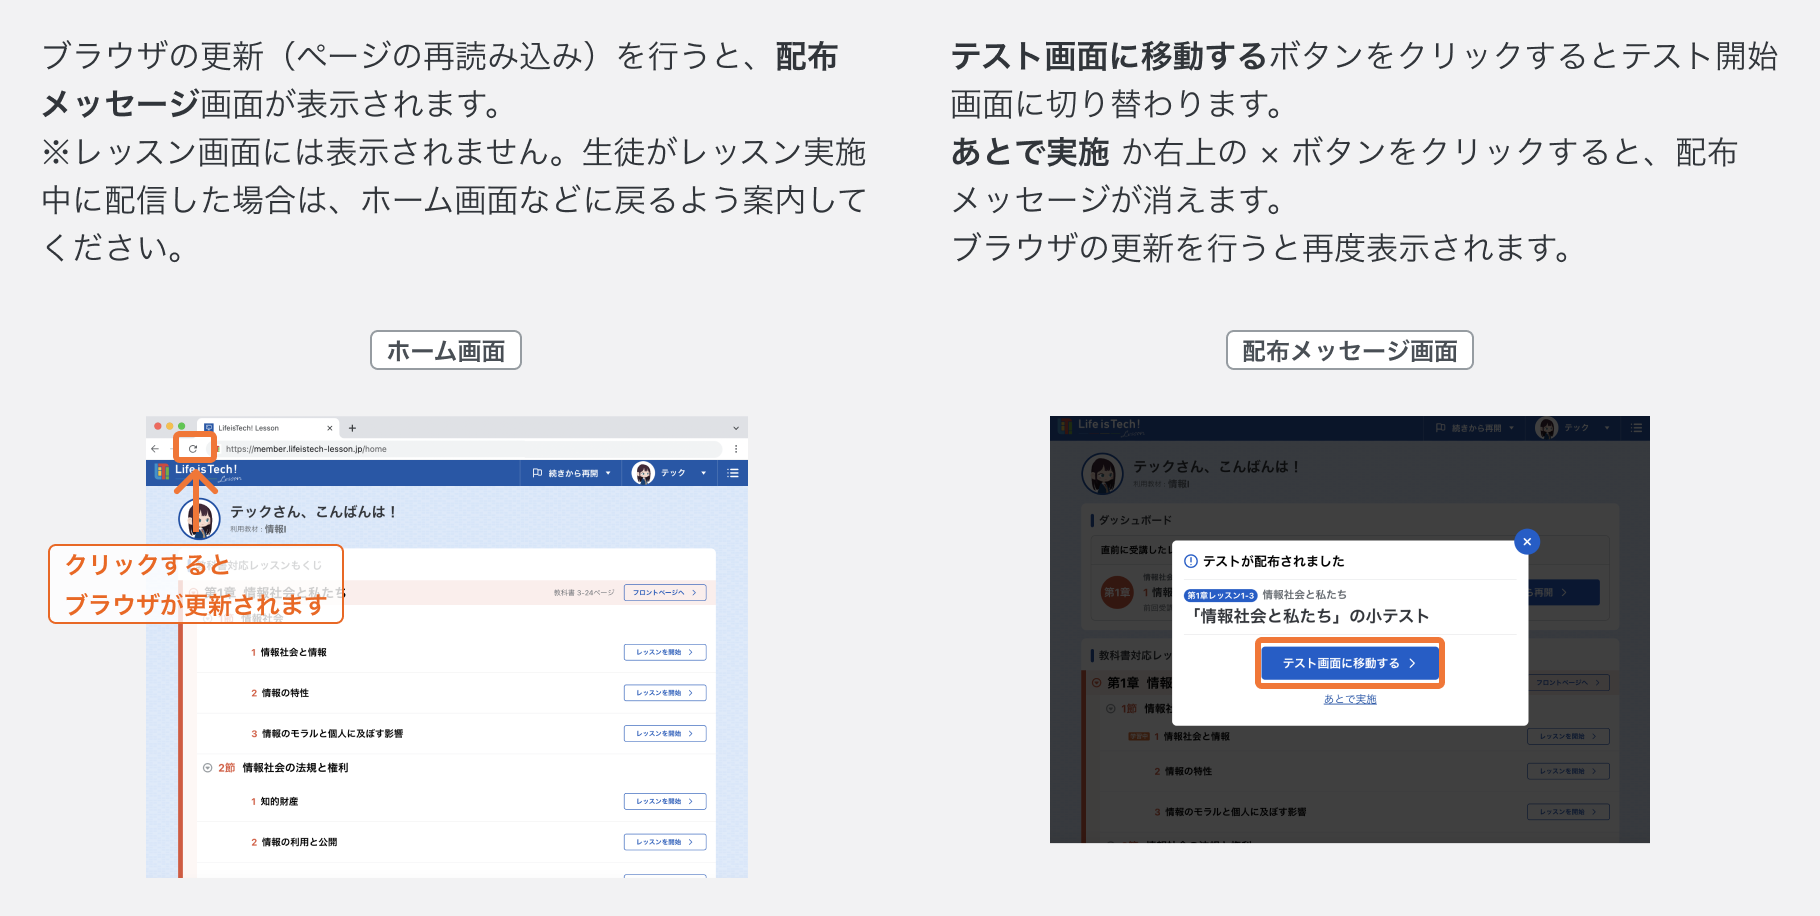The image size is (1820, 916).
Task: Close the LifeisTech! Lesson browser tab
Action: [x=329, y=428]
